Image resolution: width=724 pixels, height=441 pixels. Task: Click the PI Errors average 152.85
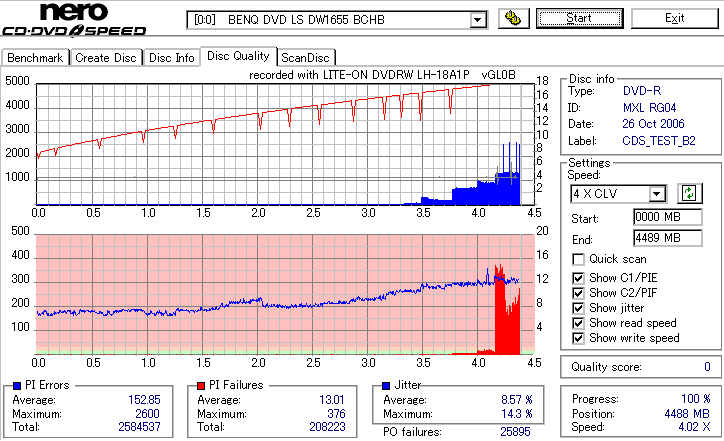pyautogui.click(x=144, y=400)
